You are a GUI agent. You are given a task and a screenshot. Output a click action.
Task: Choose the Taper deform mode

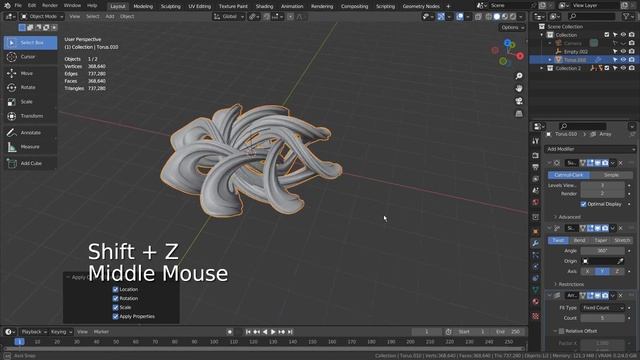click(x=601, y=240)
